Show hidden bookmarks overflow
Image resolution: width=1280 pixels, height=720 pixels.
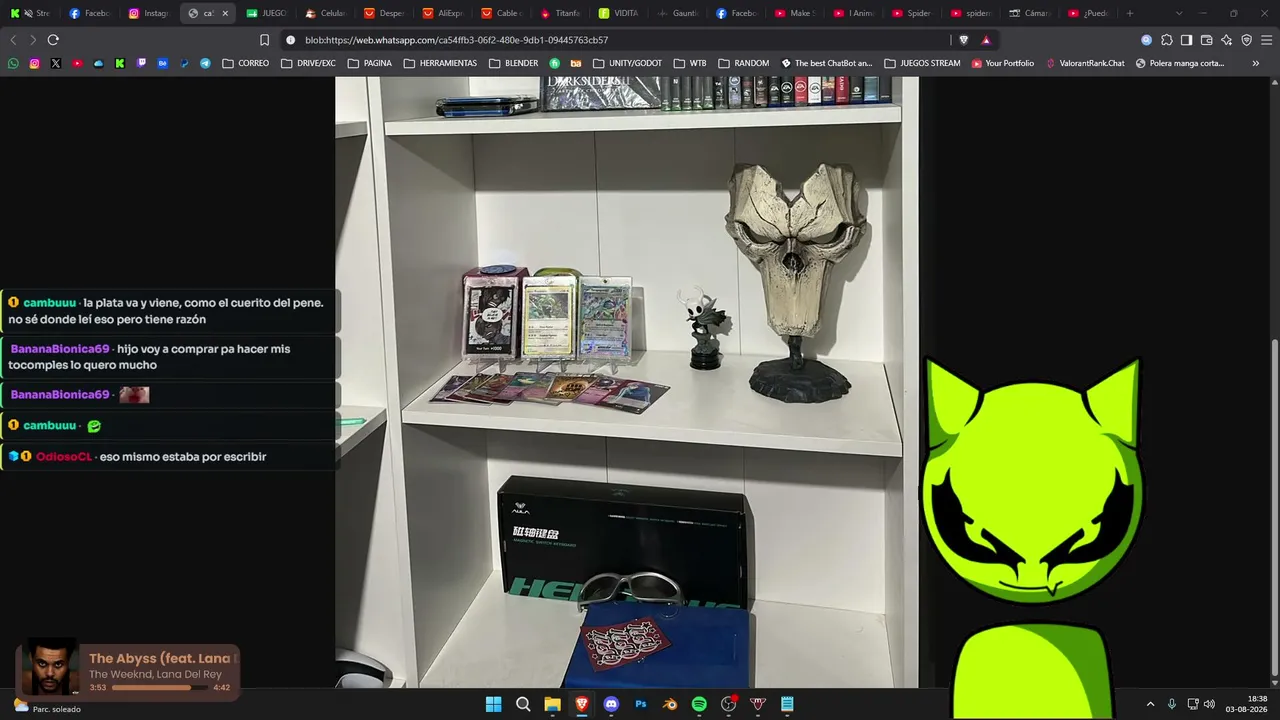click(1256, 63)
